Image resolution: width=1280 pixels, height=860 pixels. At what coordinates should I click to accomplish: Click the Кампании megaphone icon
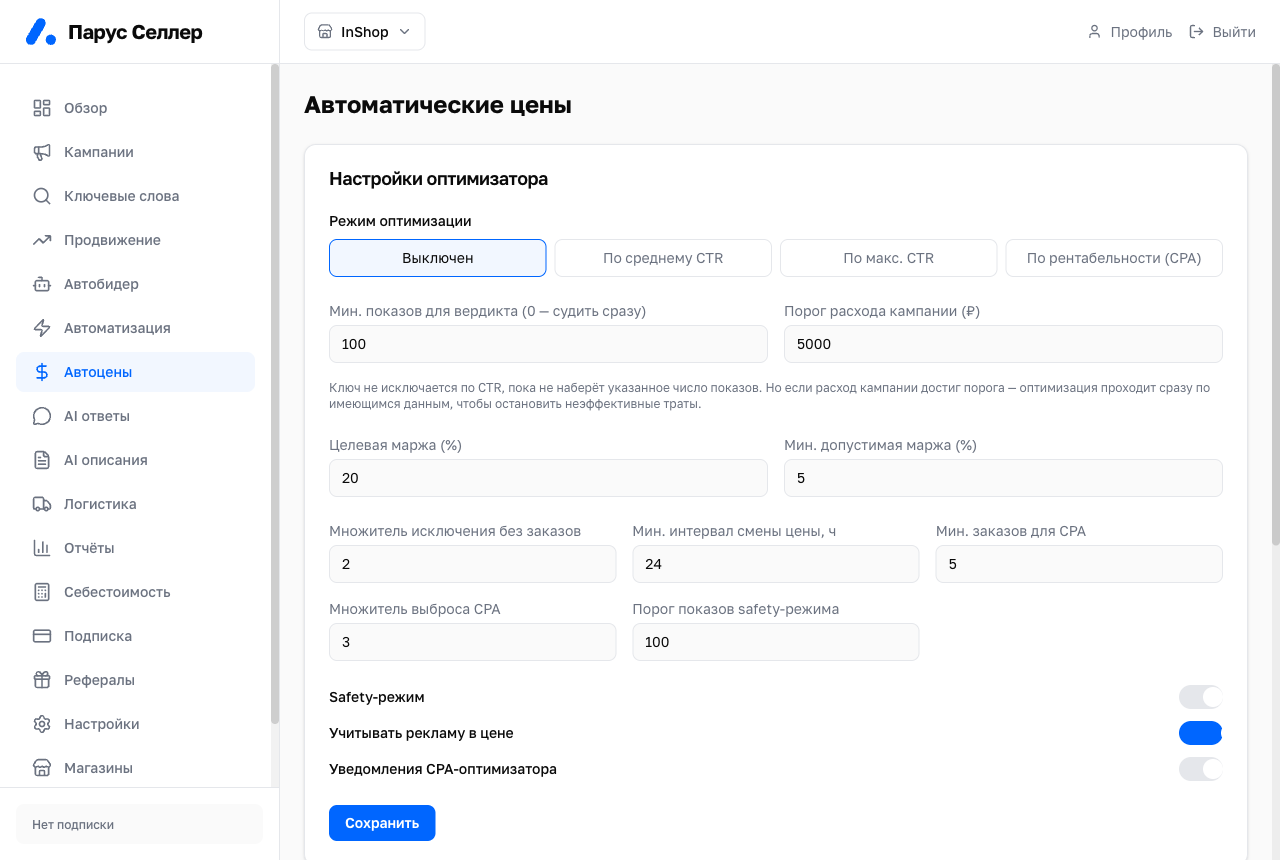pos(42,152)
